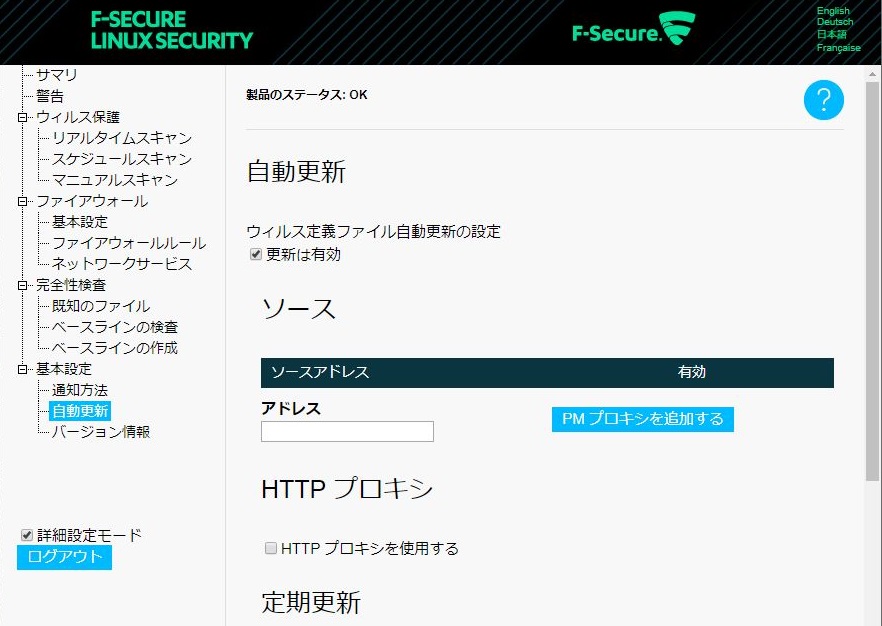Open help via the blue question mark icon

(x=824, y=100)
